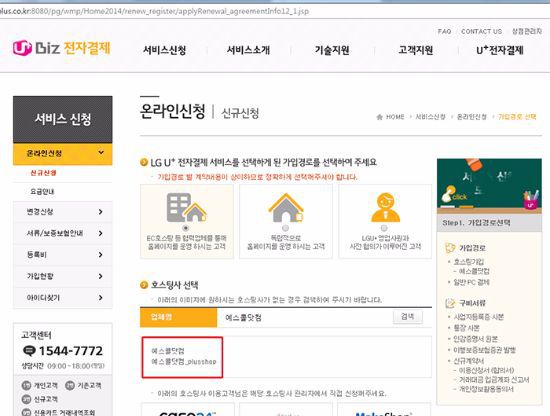Image resolution: width=550 pixels, height=416 pixels.
Task: Click the EC hosting building-and-house icon
Action: 186,207
